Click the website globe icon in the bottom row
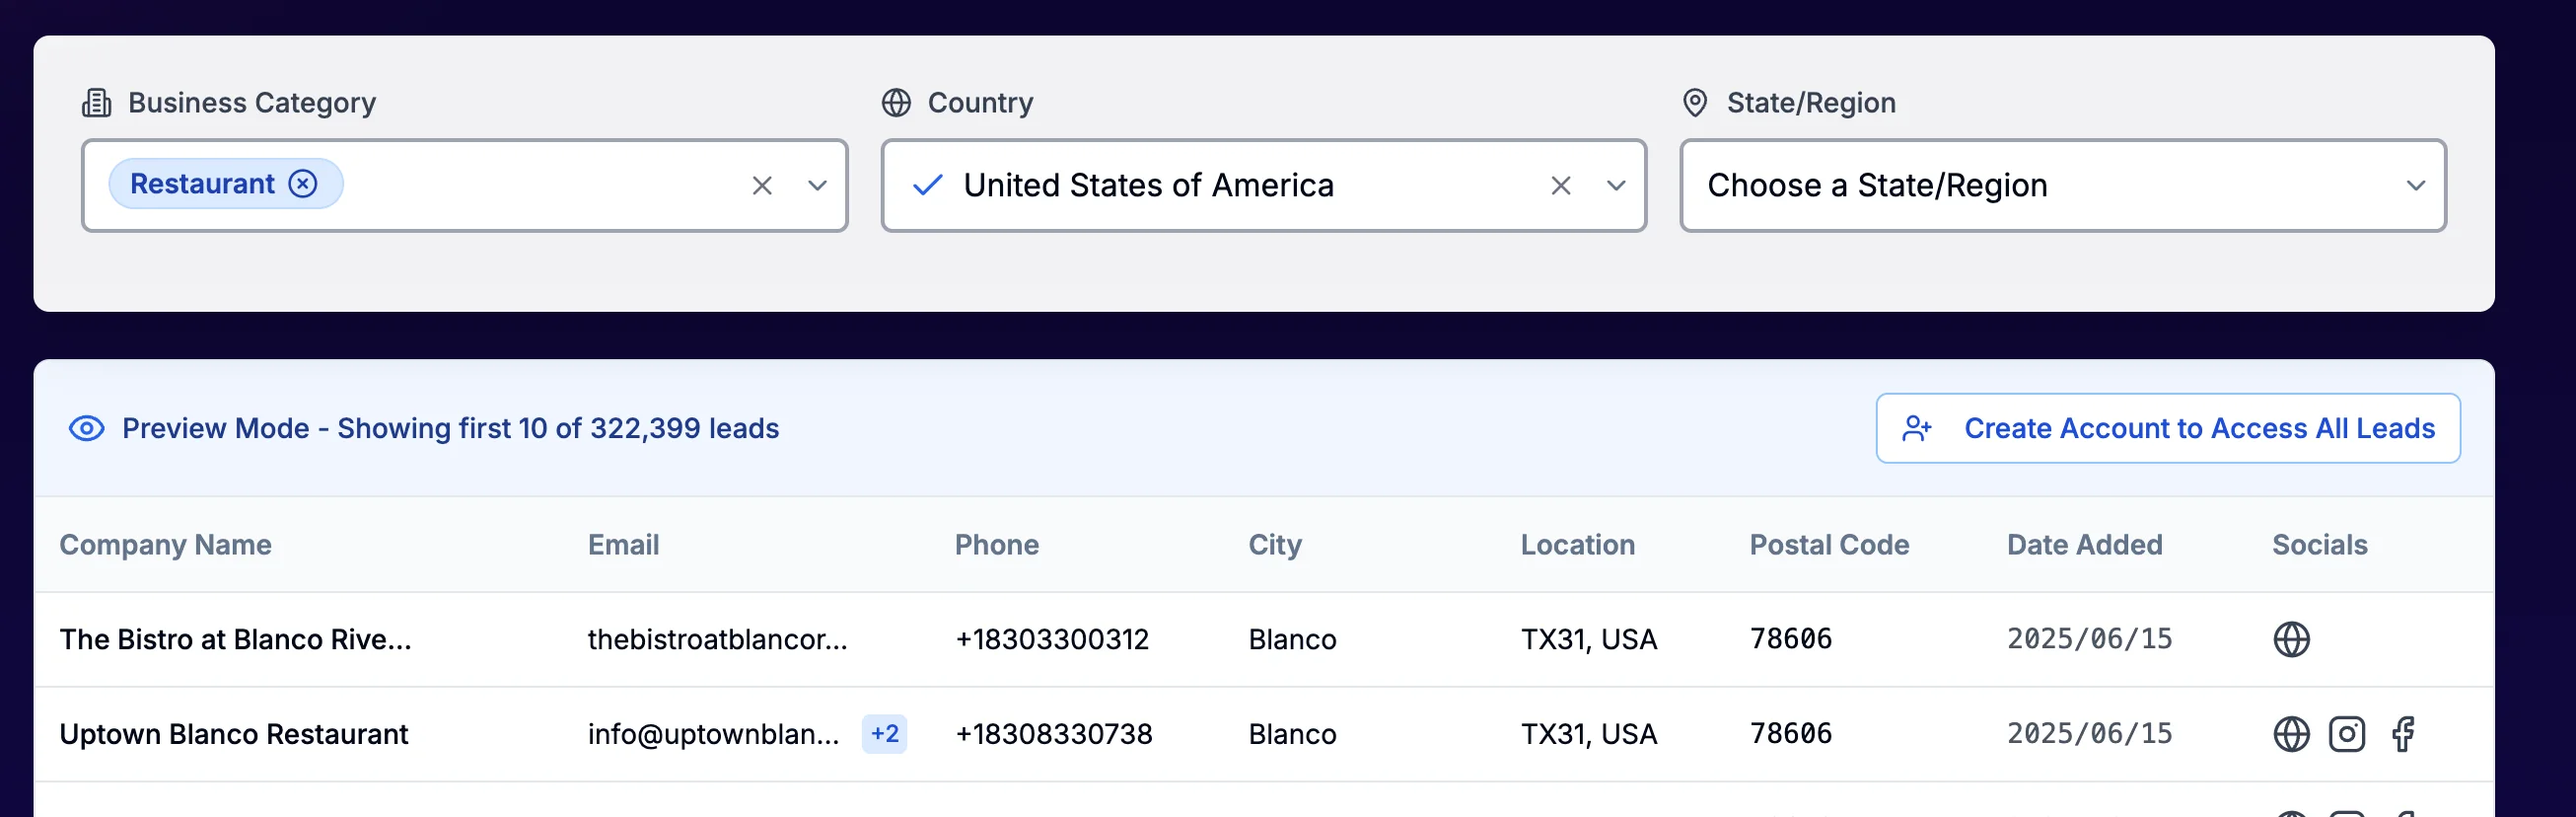Viewport: 2576px width, 817px height. (2291, 810)
